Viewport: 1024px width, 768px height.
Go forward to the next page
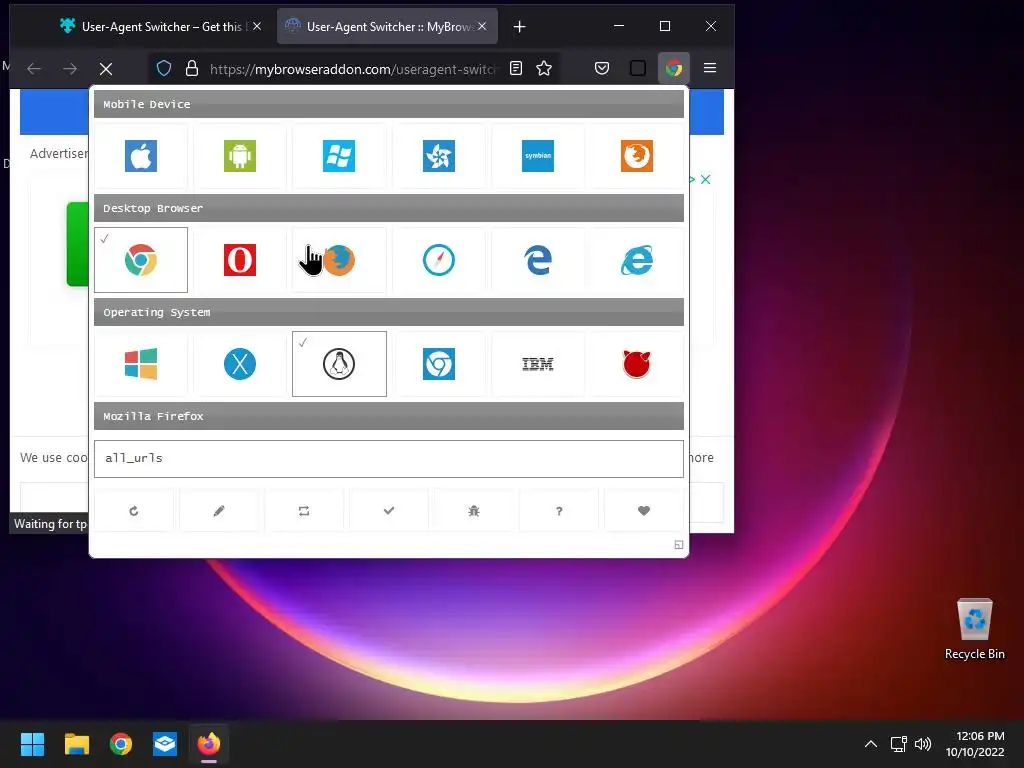[x=70, y=69]
